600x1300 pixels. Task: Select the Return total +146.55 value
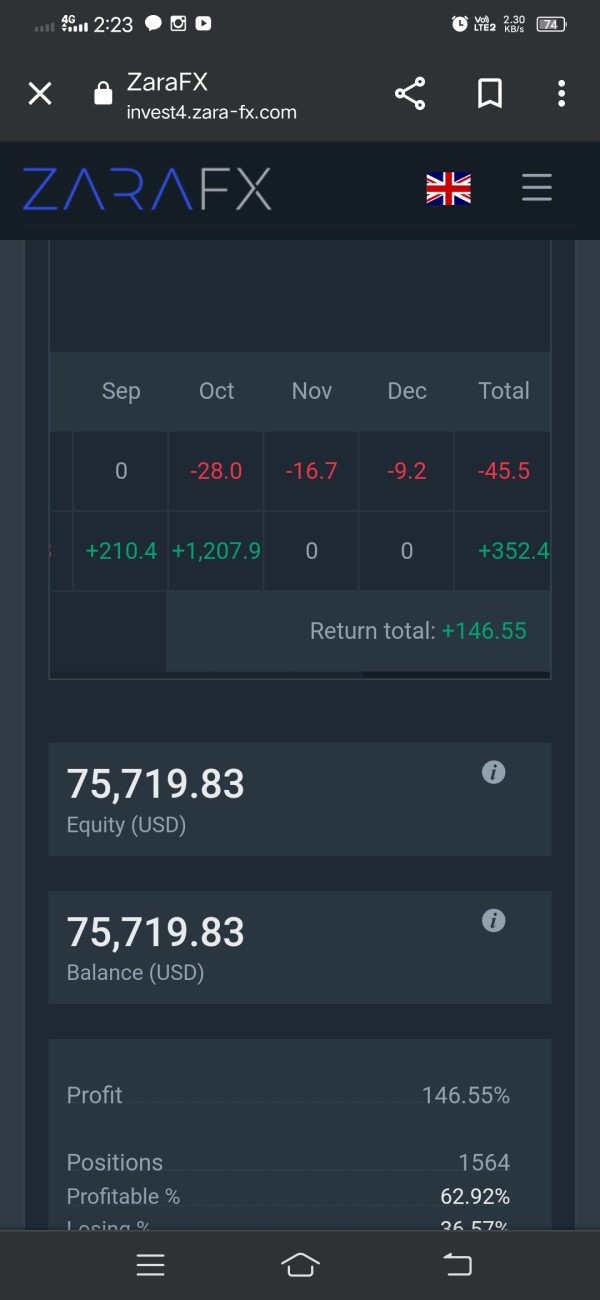click(484, 631)
